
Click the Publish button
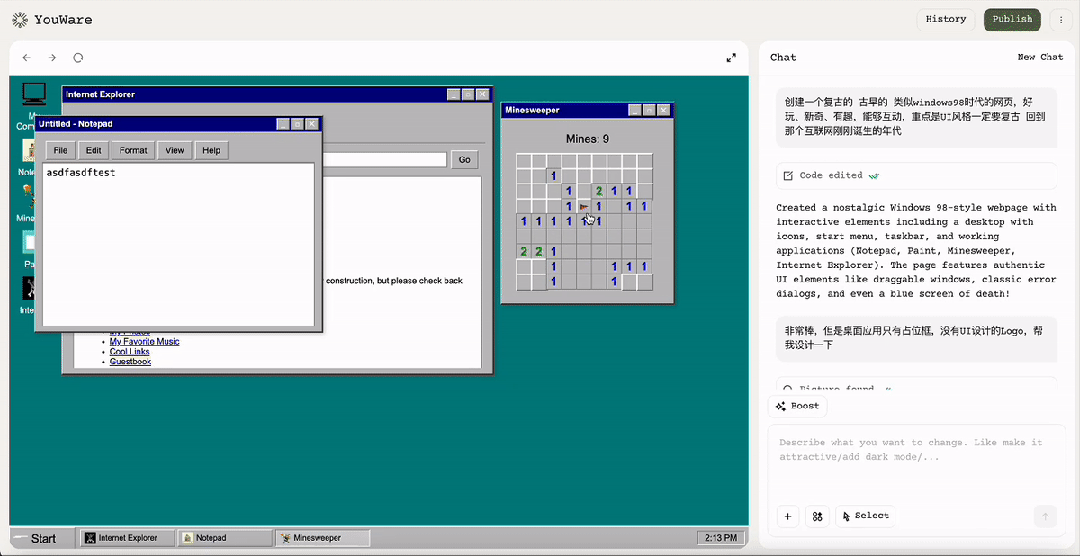[1012, 19]
